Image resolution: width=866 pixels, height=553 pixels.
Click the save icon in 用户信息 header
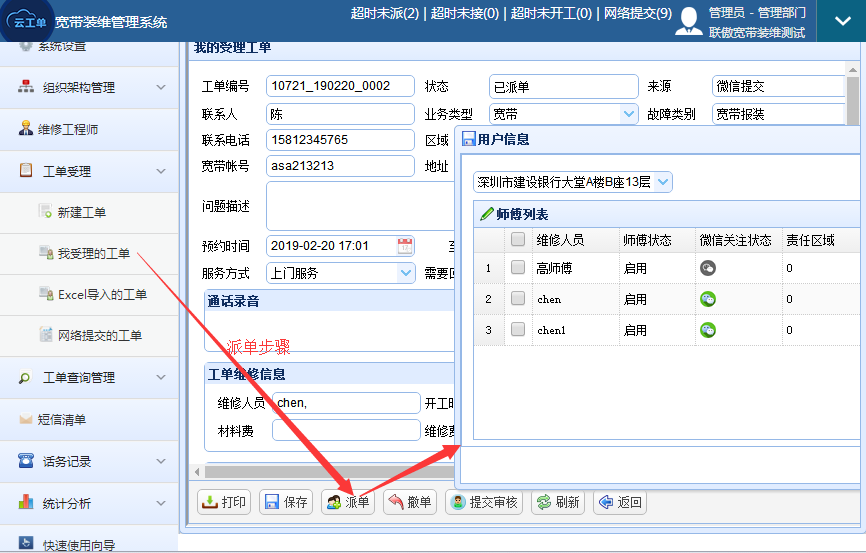[x=468, y=140]
